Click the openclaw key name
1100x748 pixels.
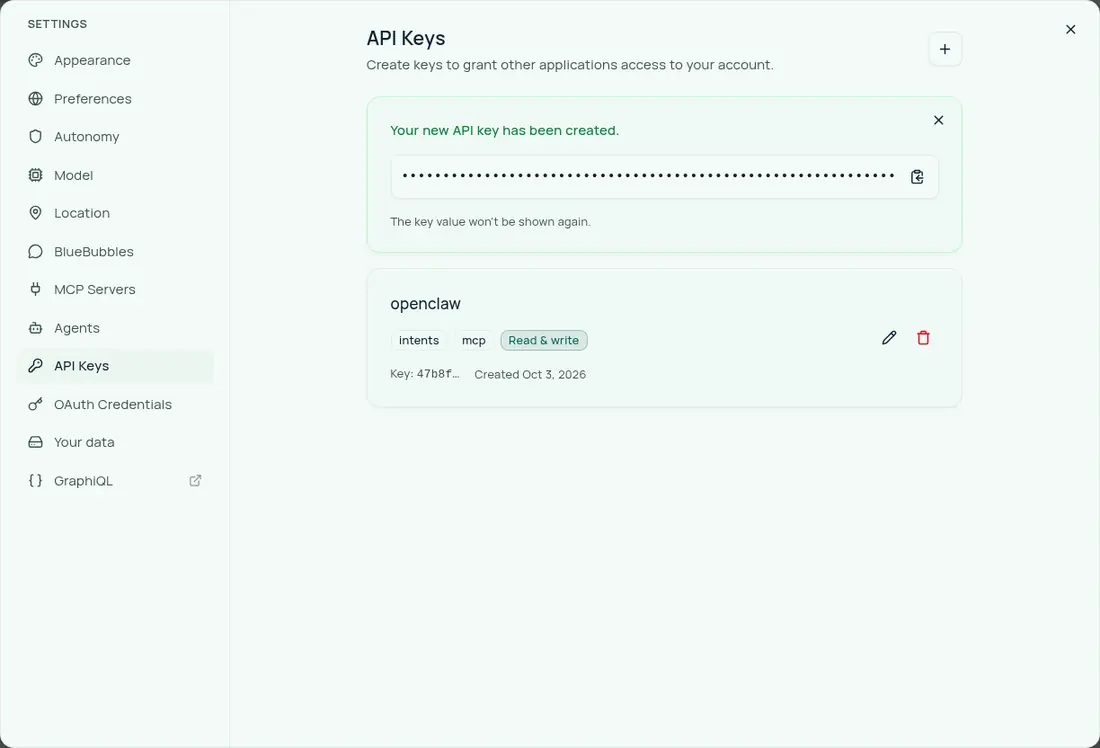pyautogui.click(x=425, y=304)
